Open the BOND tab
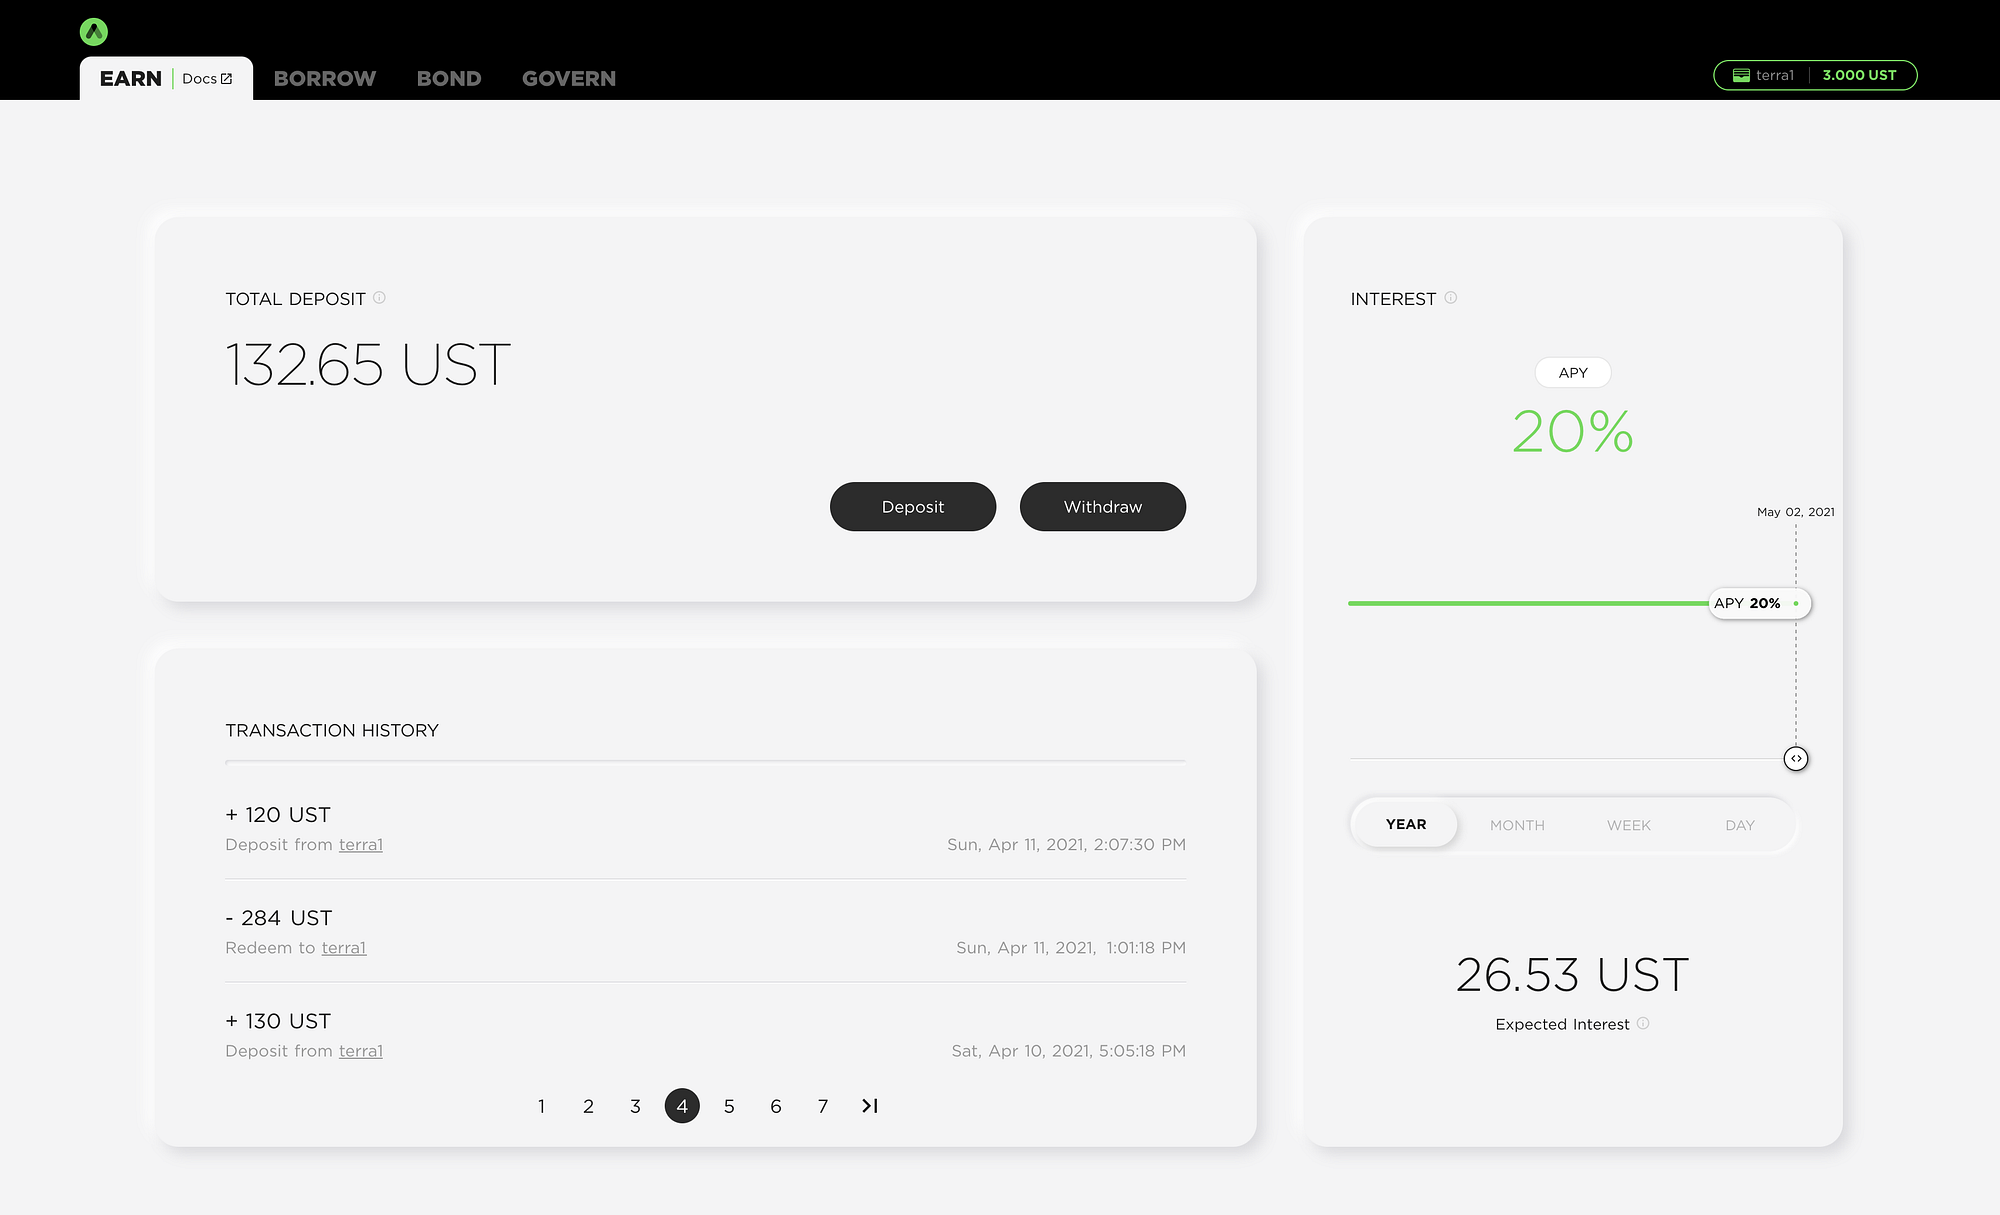The height and width of the screenshot is (1215, 2000). pyautogui.click(x=449, y=79)
